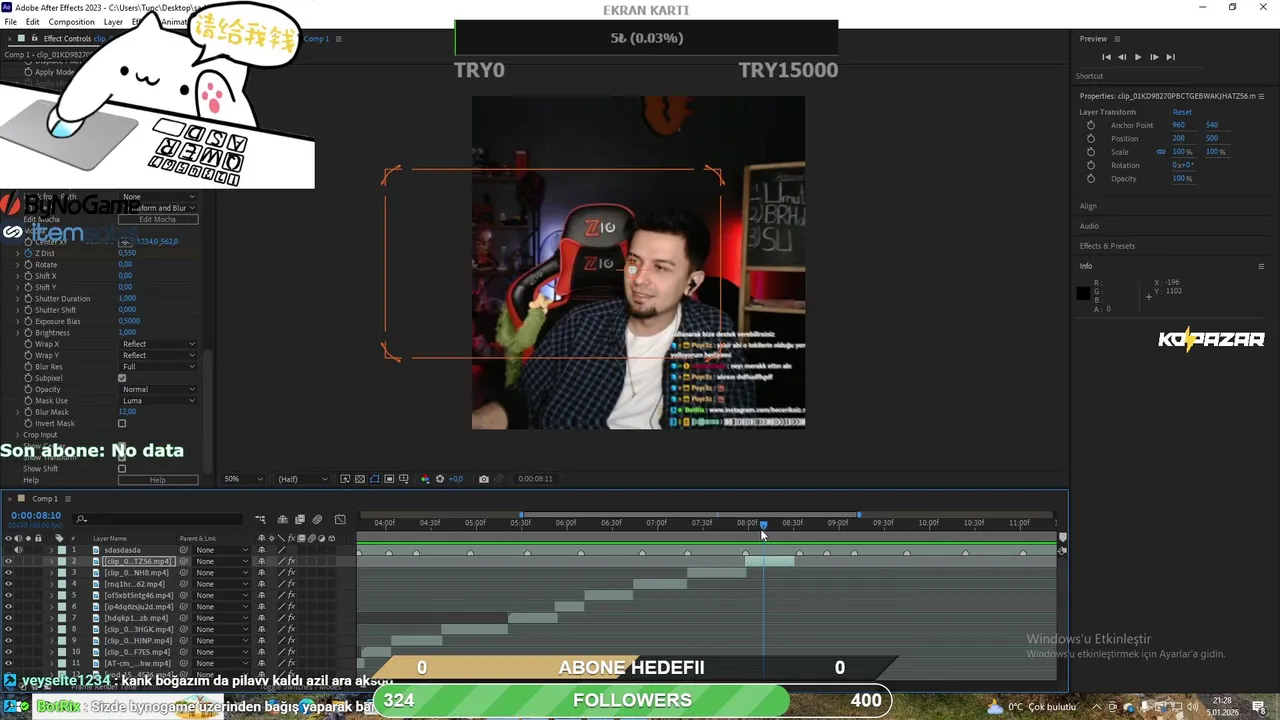This screenshot has width=1280, height=720.
Task: Take a snapshot with the camera icon
Action: tap(484, 479)
